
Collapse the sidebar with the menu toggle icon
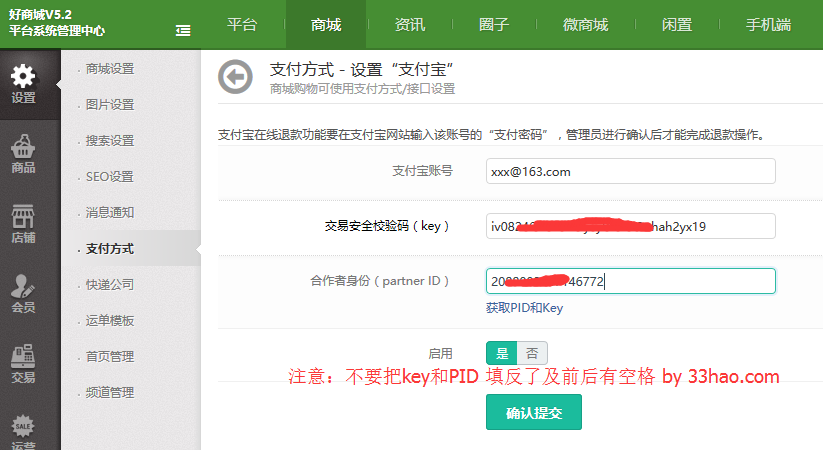(x=183, y=31)
